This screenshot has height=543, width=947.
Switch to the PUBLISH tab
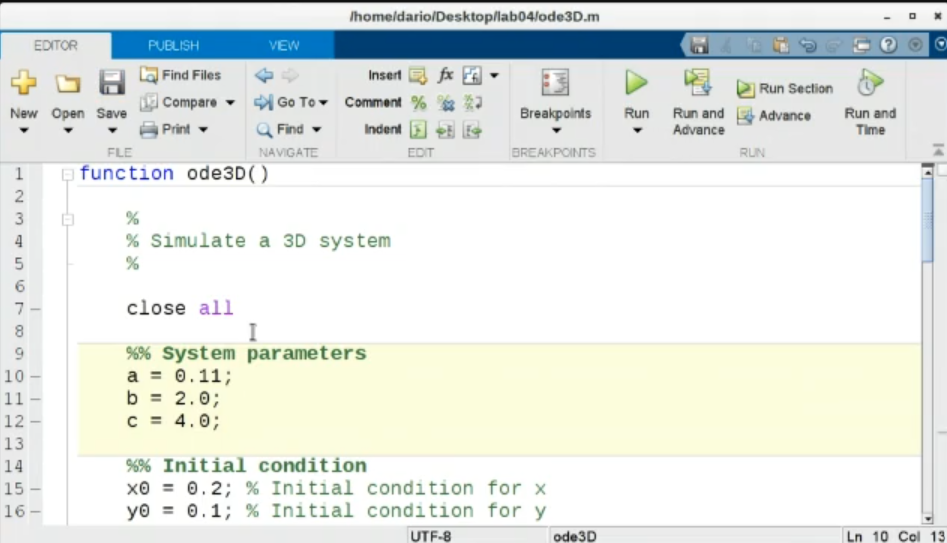tap(173, 45)
